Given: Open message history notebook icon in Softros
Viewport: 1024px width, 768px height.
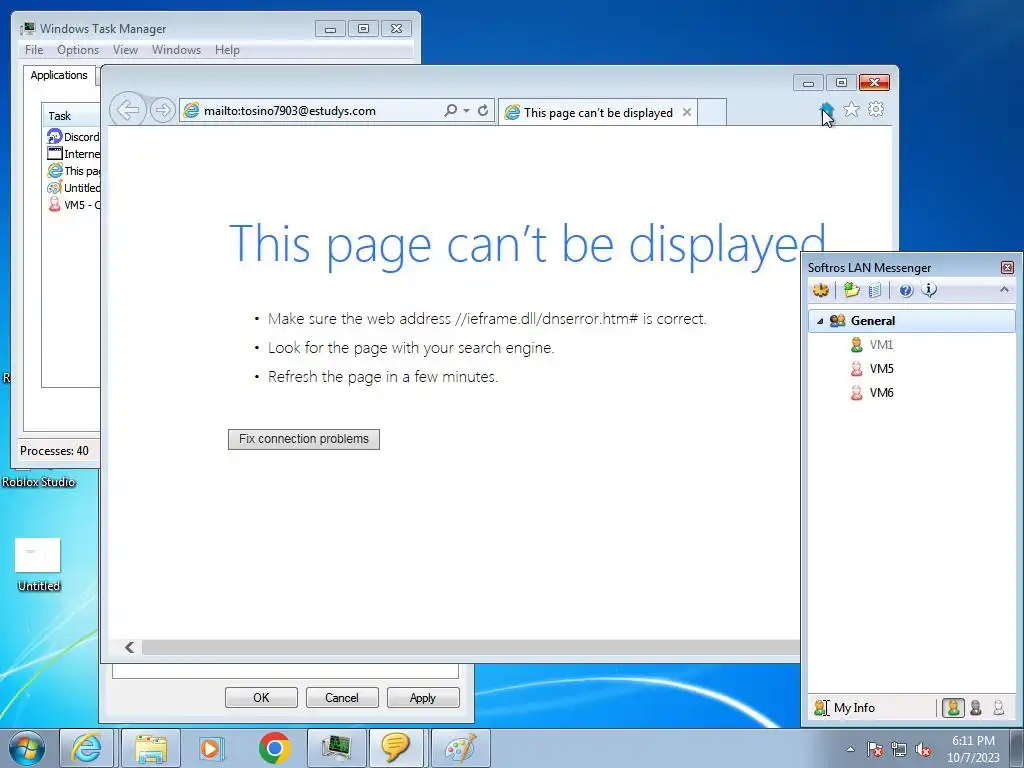Looking at the screenshot, I should (x=875, y=290).
